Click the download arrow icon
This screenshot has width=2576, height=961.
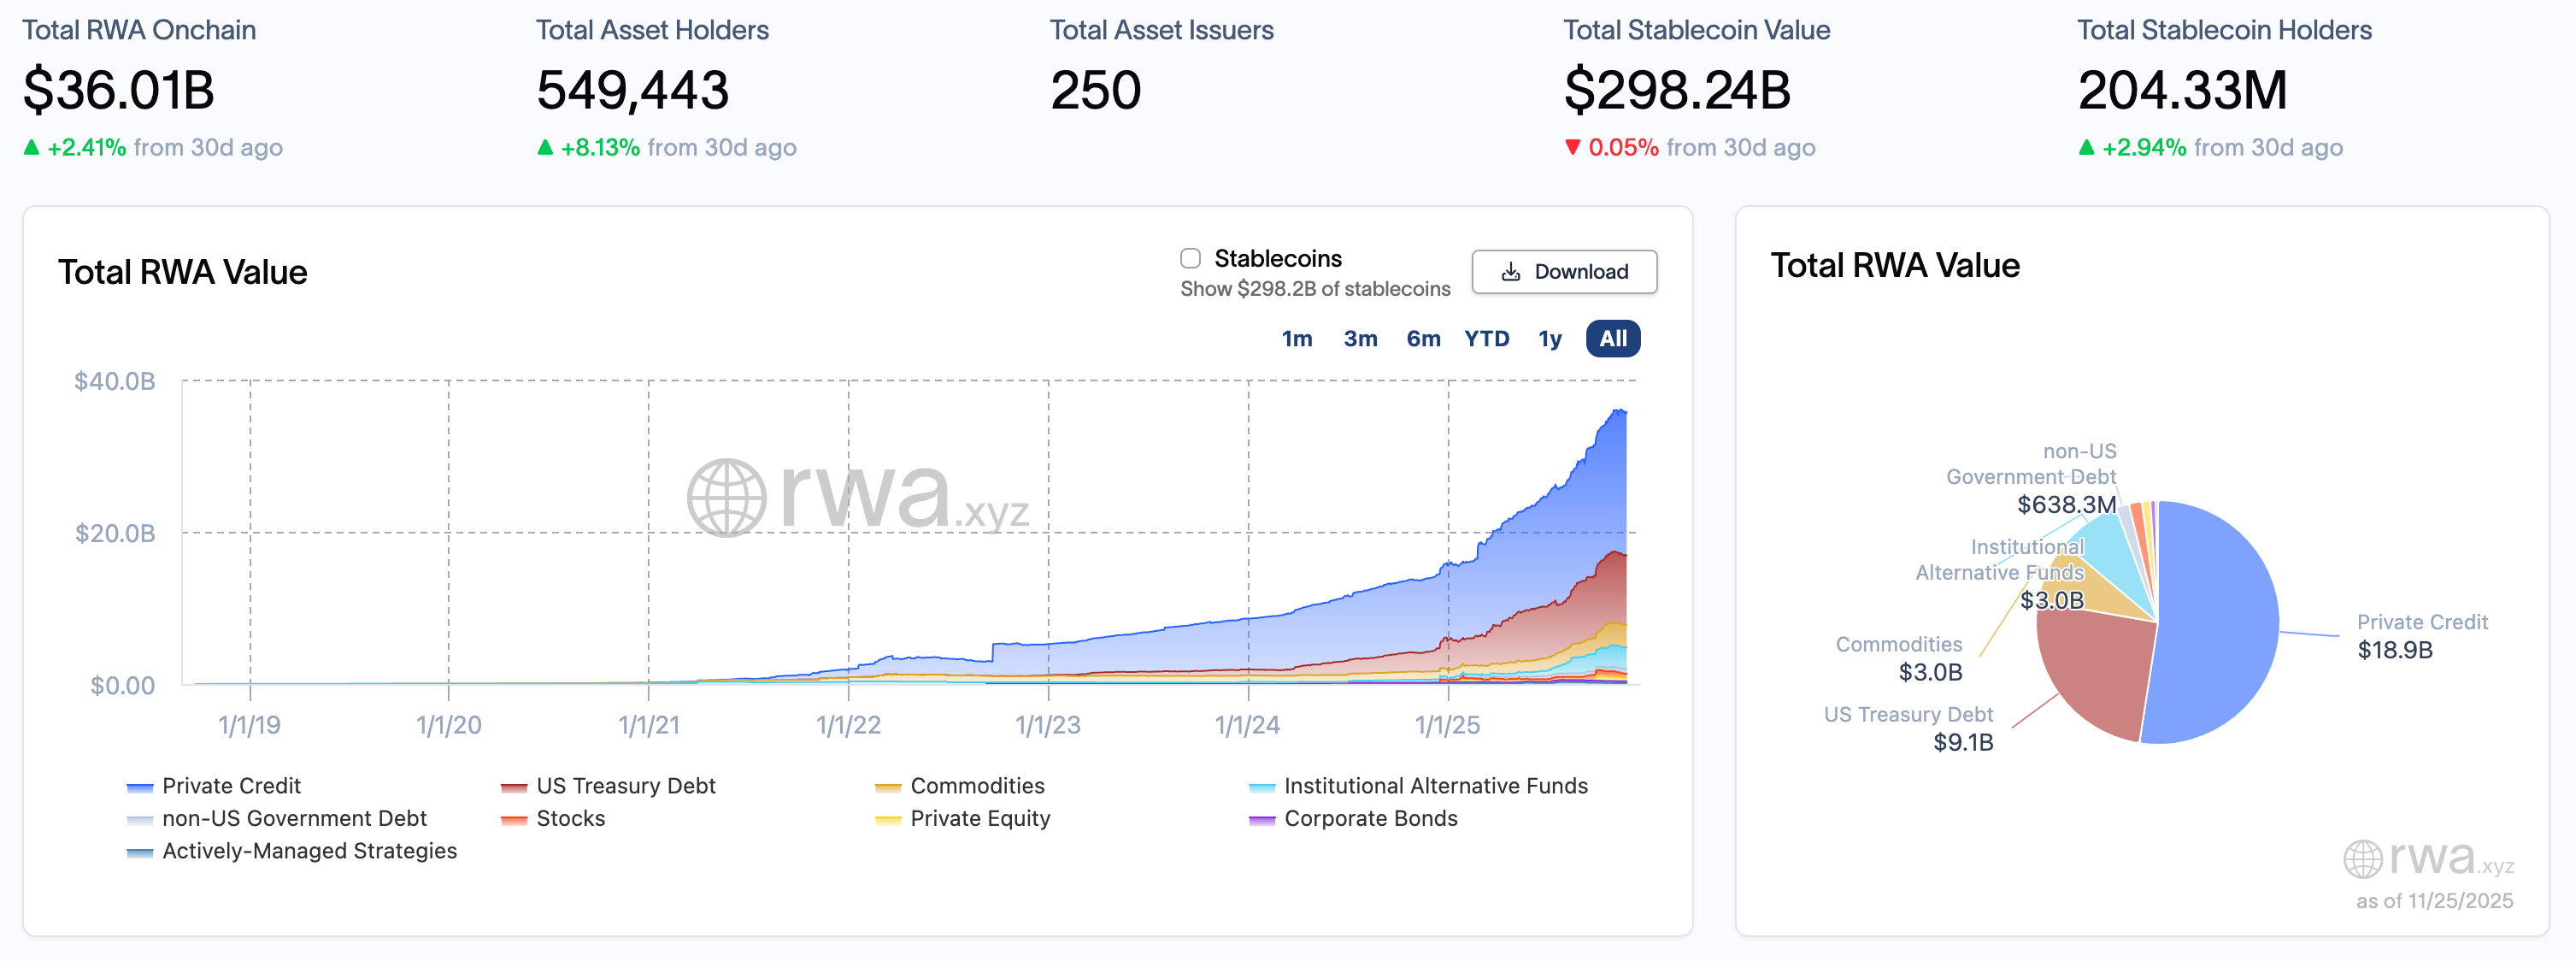click(1510, 272)
